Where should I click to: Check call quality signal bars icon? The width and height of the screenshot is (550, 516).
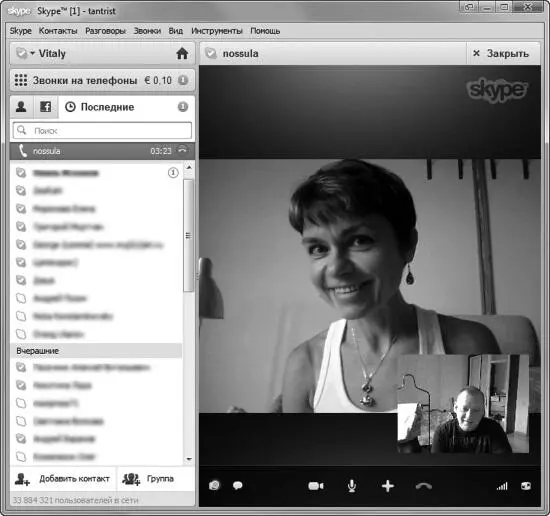point(502,486)
